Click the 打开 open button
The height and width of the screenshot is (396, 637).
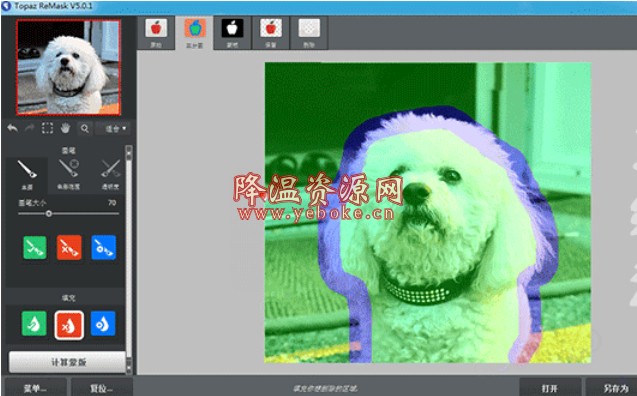(x=550, y=388)
